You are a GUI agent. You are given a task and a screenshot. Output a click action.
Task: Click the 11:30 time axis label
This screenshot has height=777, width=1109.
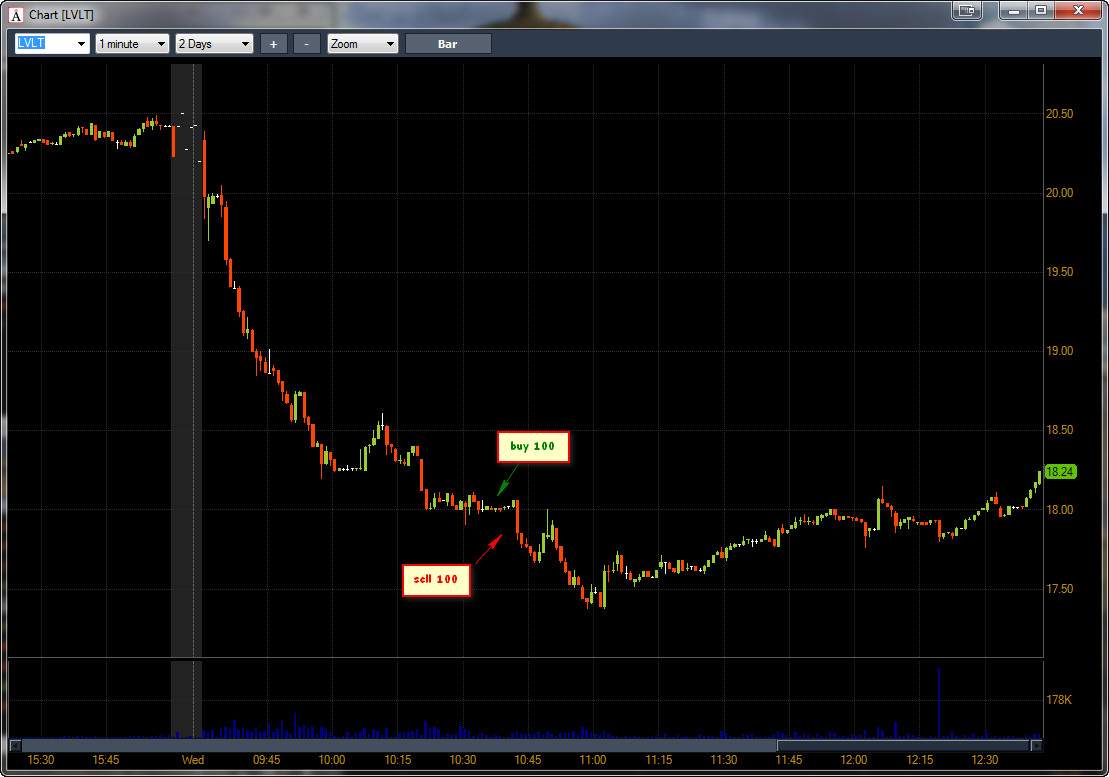click(x=724, y=760)
